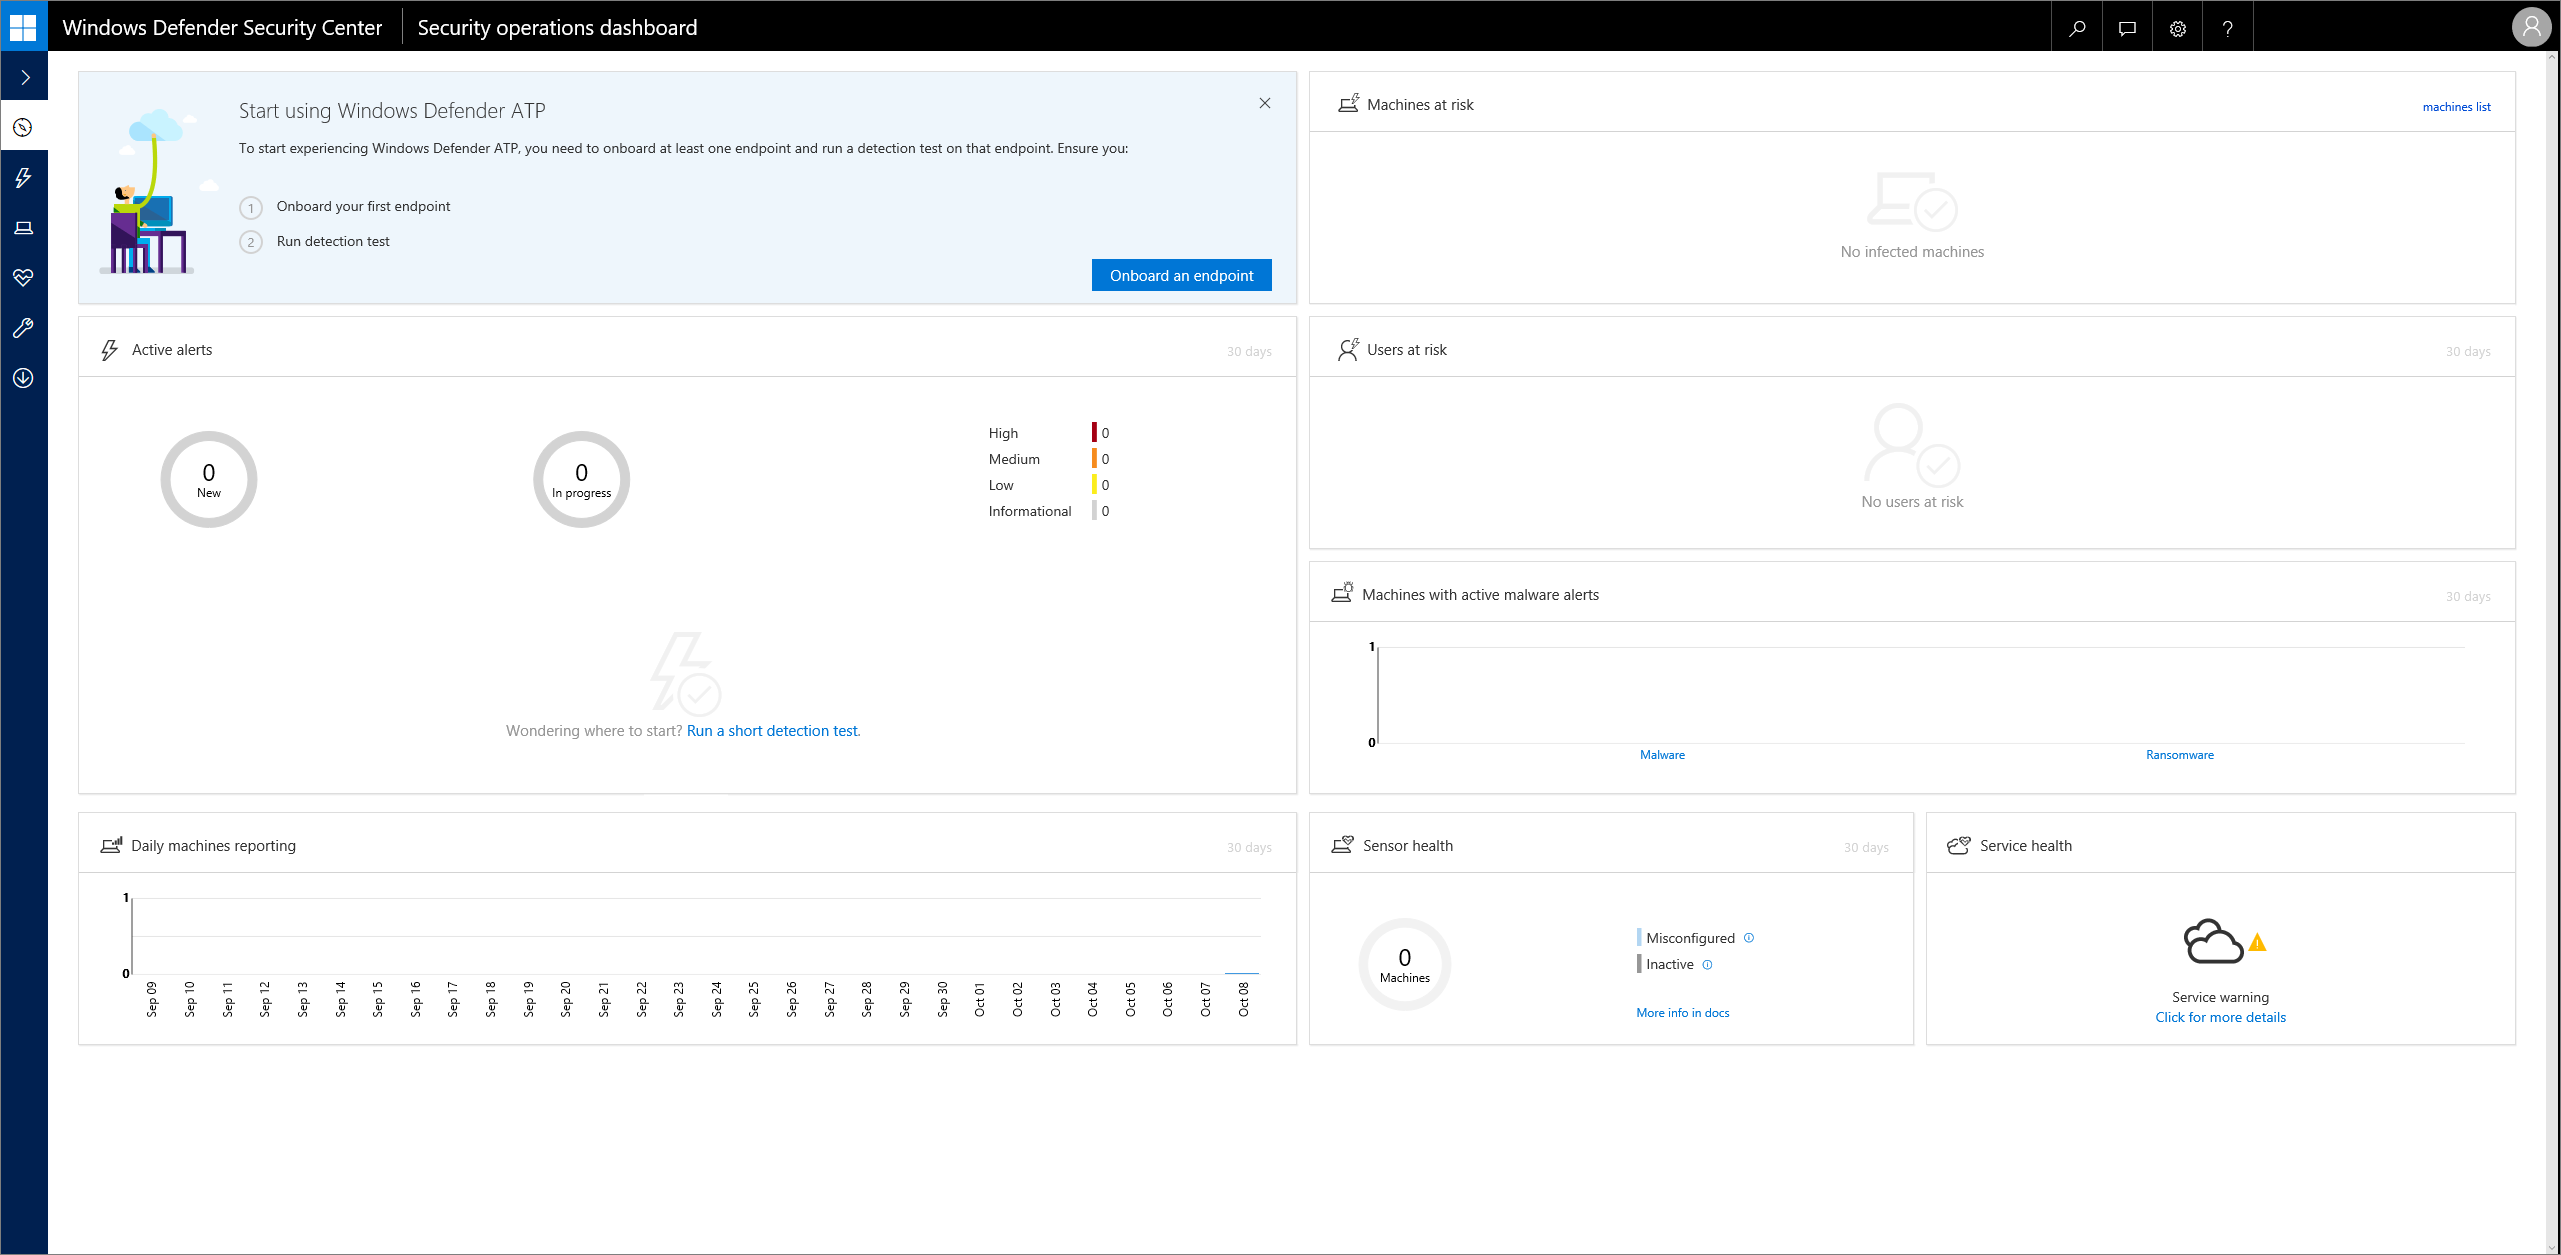This screenshot has height=1255, width=2561.
Task: Click the Malware chart category label
Action: point(1662,755)
